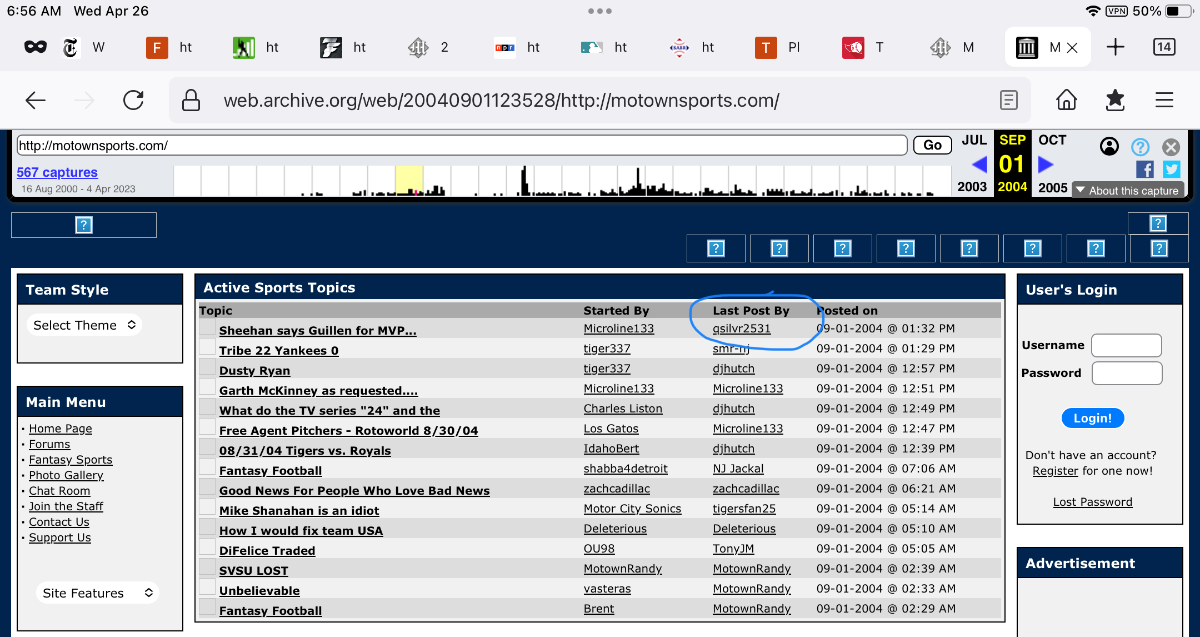Expand About this capture panel
1200x637 pixels.
click(x=1126, y=190)
